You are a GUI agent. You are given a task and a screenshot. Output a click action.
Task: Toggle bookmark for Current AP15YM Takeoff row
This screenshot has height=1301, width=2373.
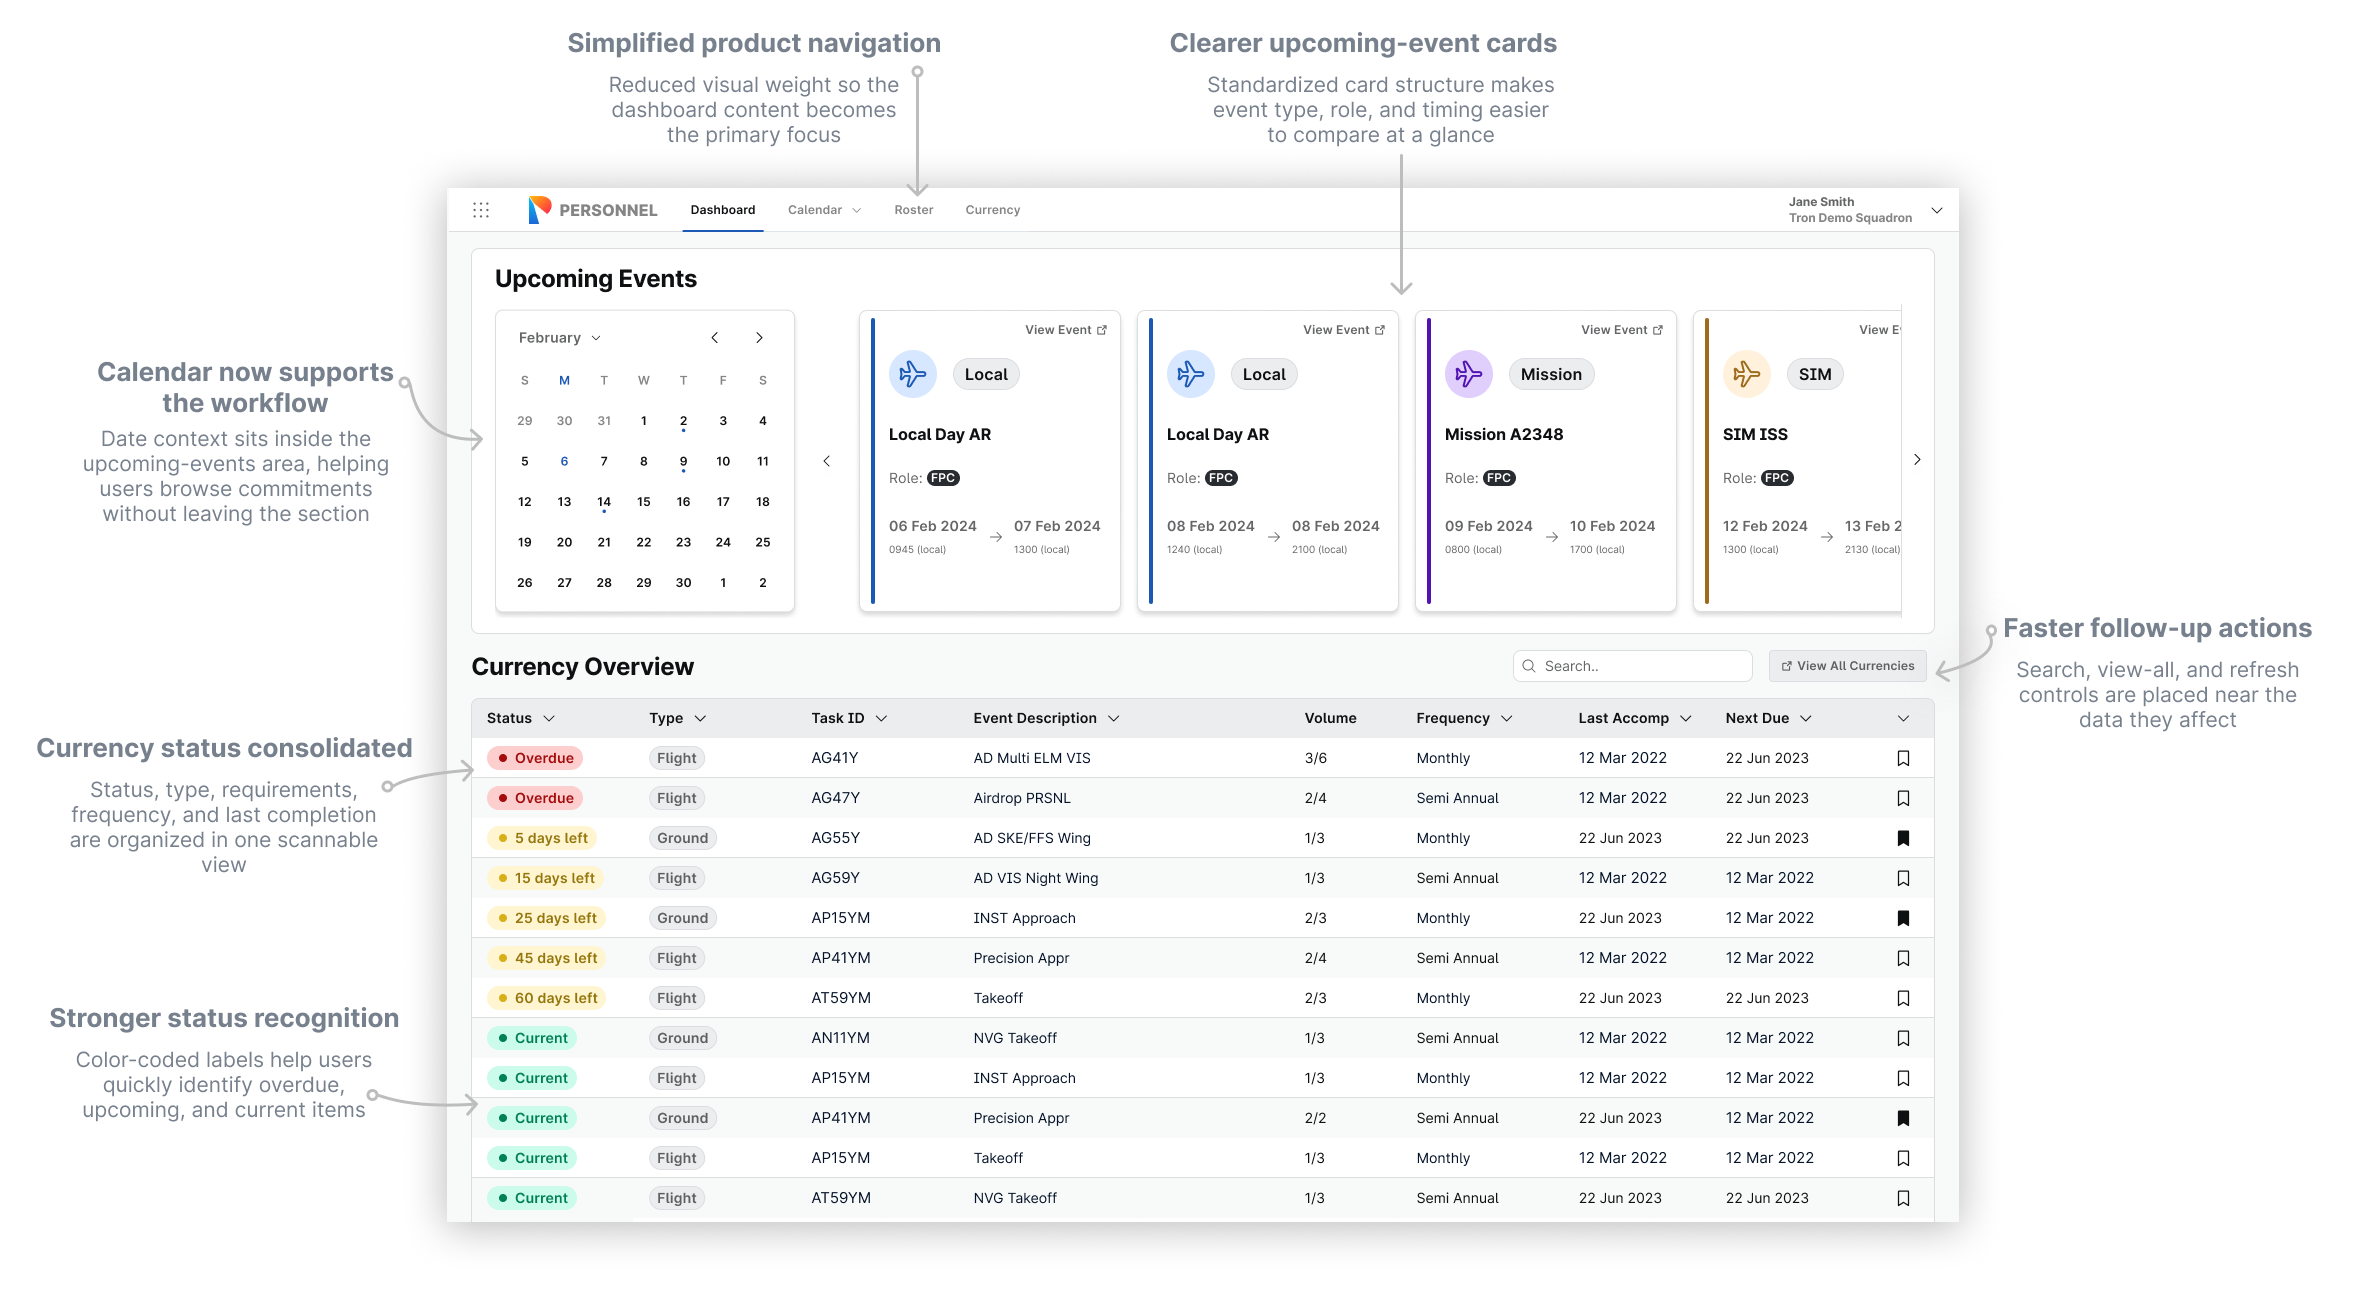pyautogui.click(x=1903, y=1158)
